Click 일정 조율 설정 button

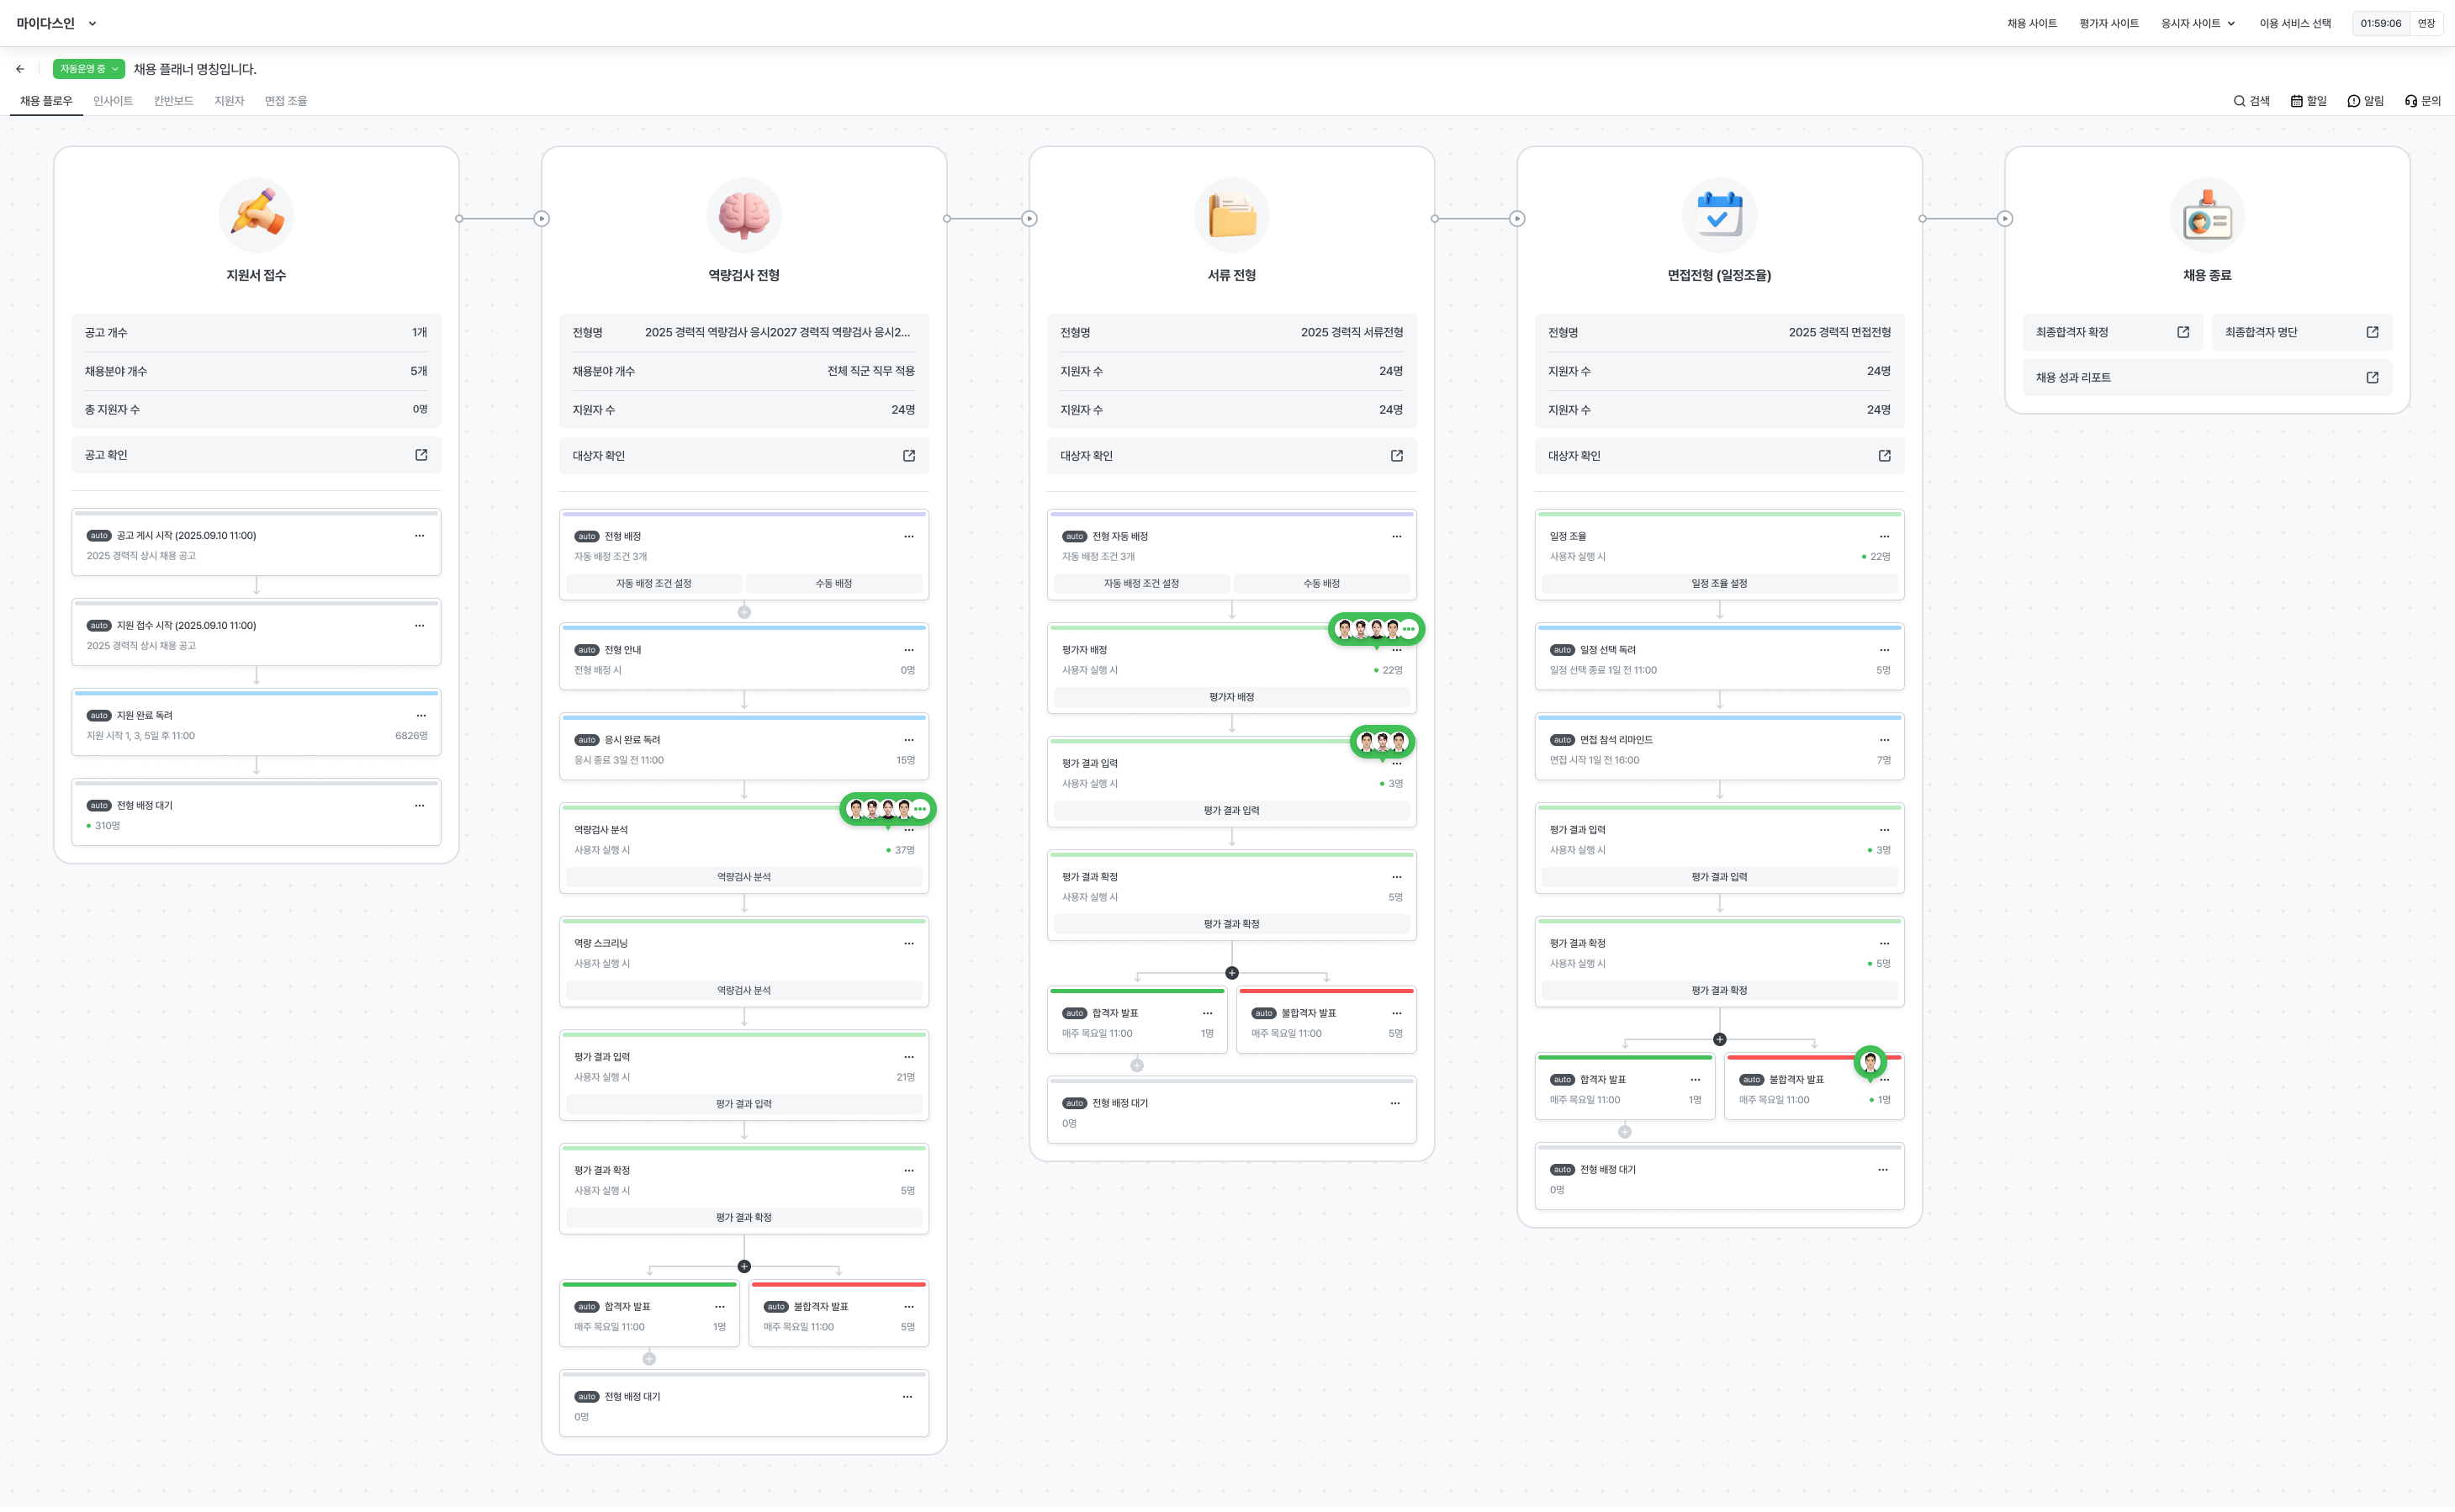1719,584
